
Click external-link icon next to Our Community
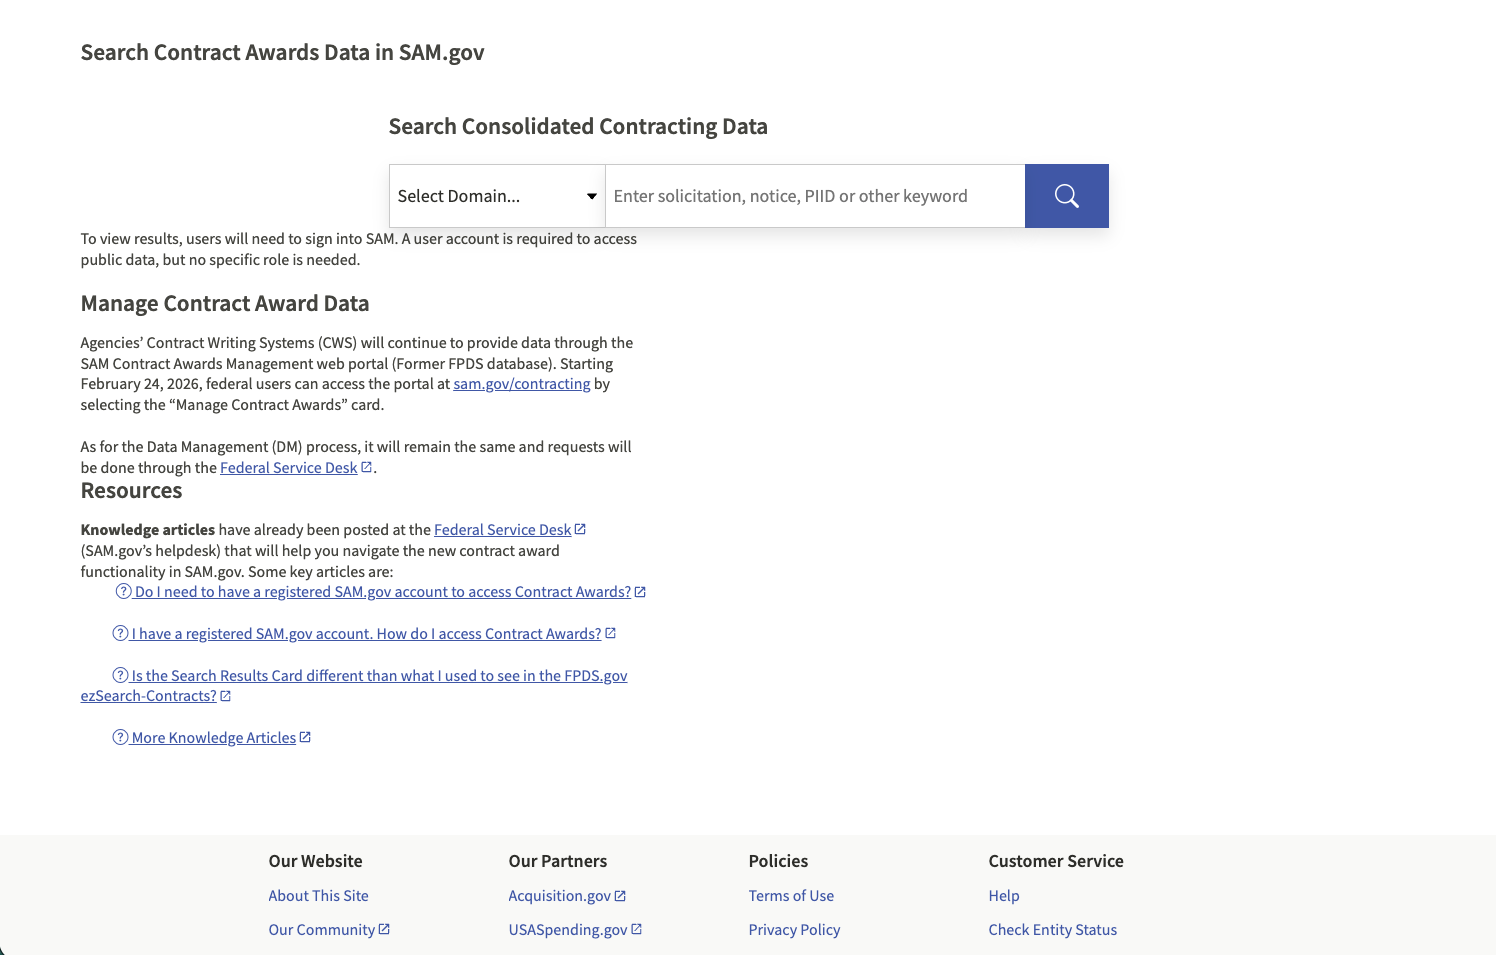384,929
